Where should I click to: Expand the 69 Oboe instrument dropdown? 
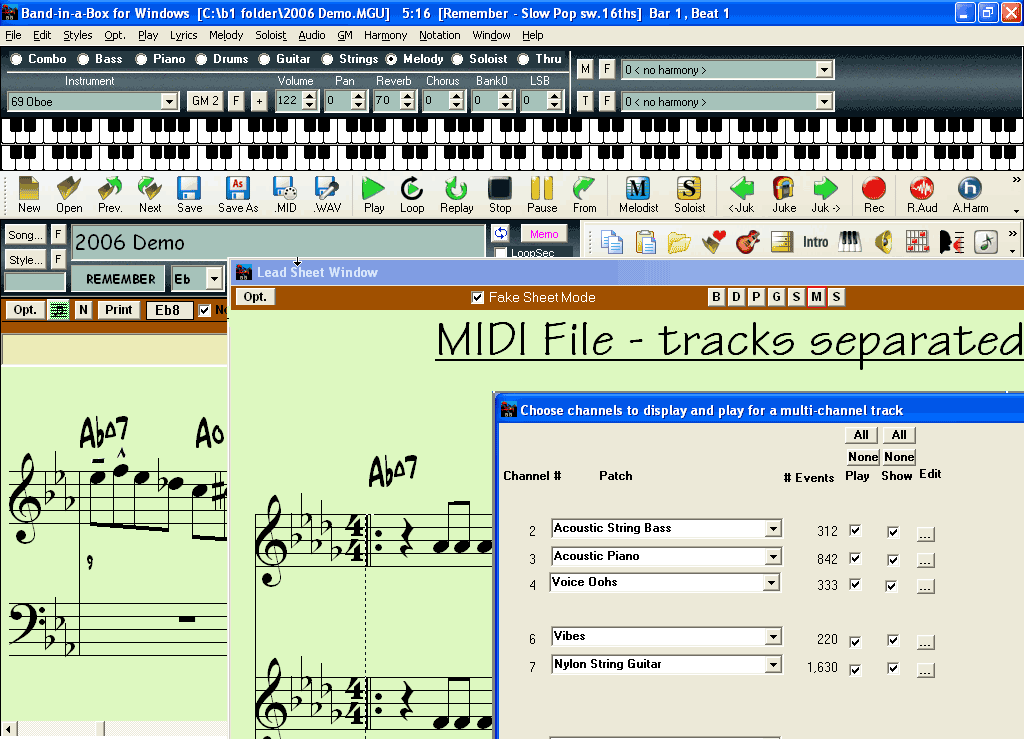[x=169, y=101]
